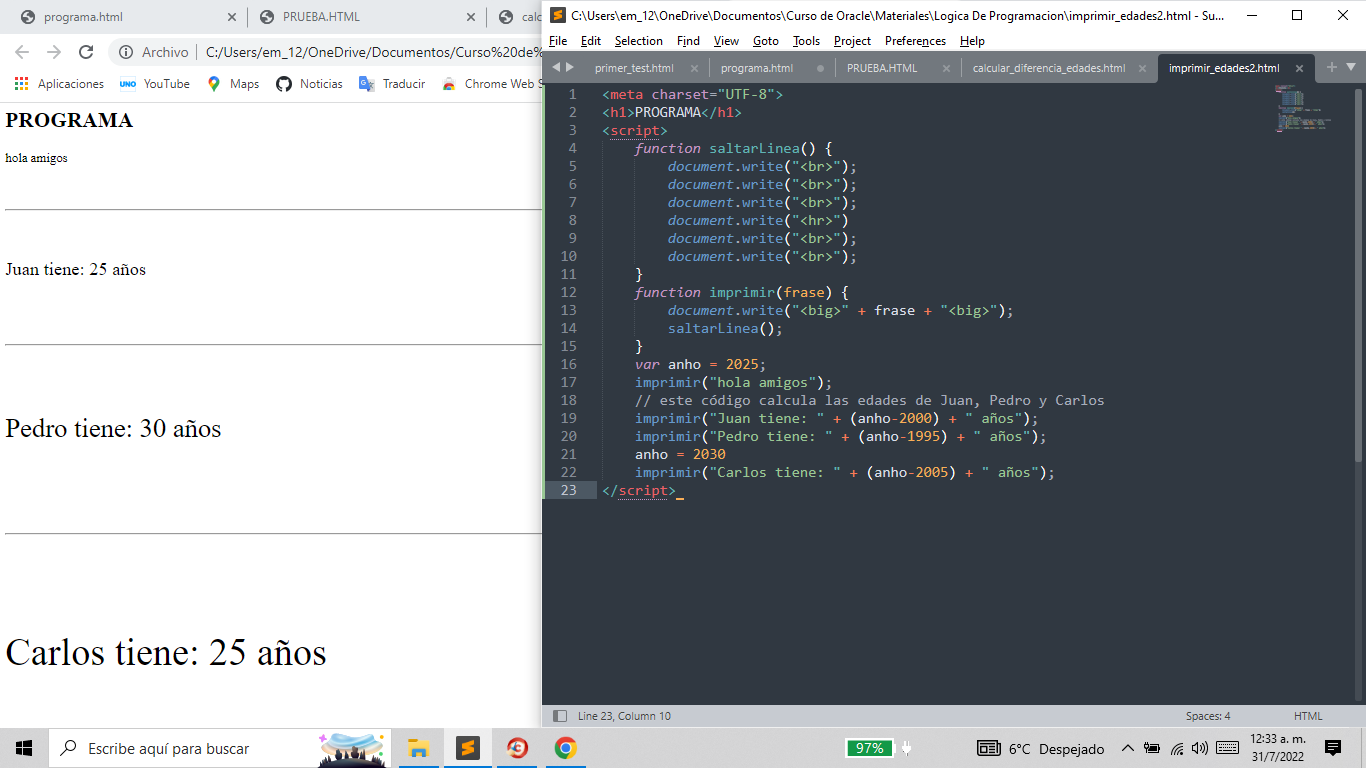The image size is (1366, 768).
Task: Click 'Pedro tiene: 30 años' text on page
Action: [x=113, y=429]
